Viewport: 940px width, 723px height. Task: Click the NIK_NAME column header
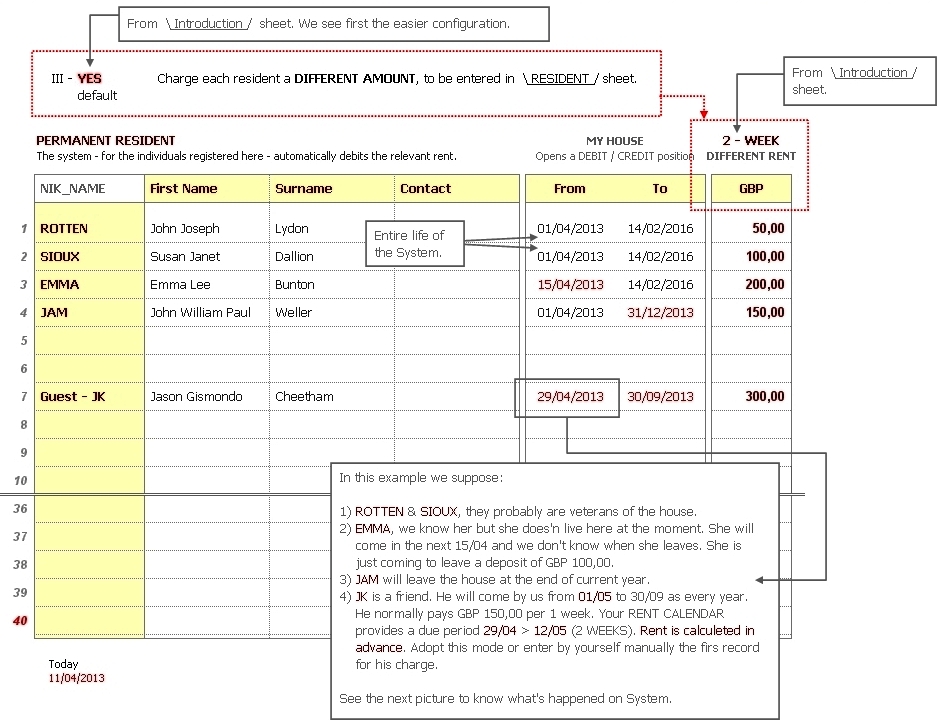(x=89, y=189)
